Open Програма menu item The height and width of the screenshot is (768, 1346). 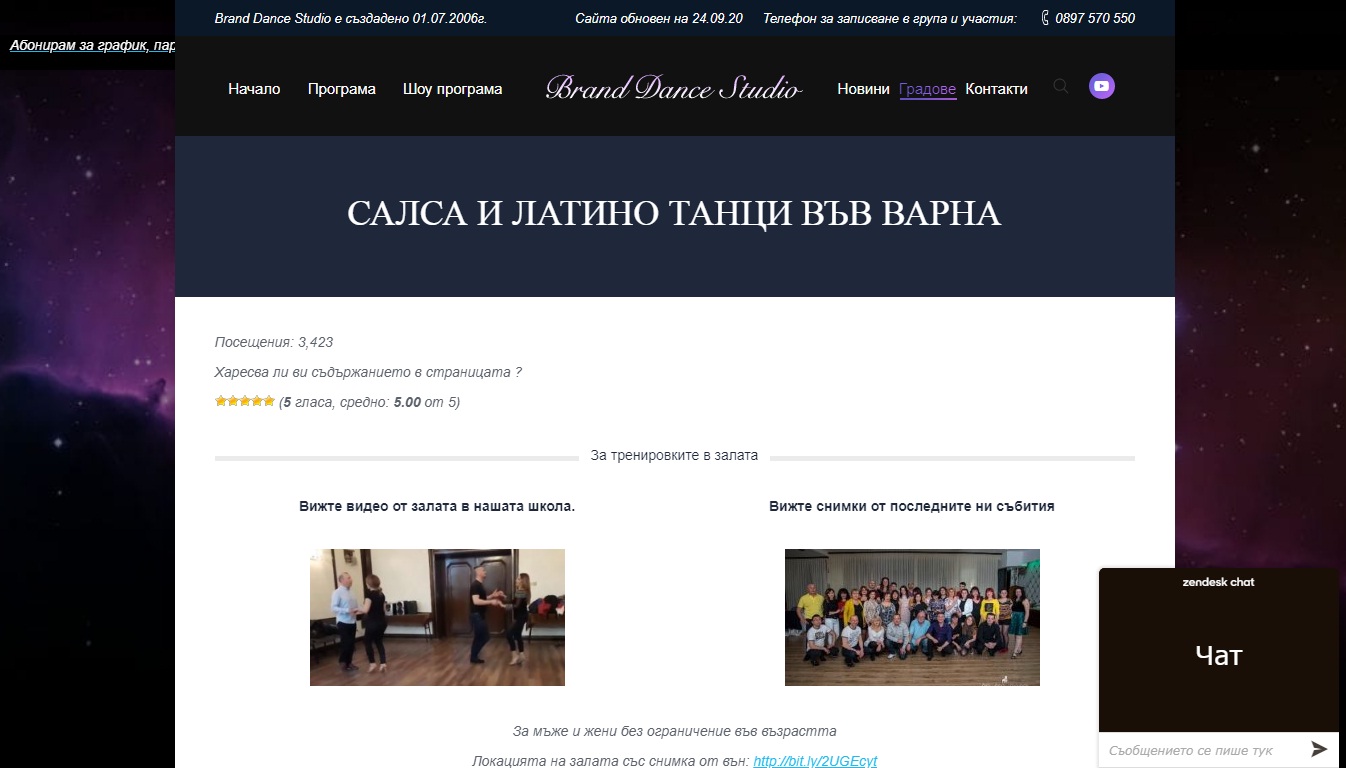click(x=342, y=89)
